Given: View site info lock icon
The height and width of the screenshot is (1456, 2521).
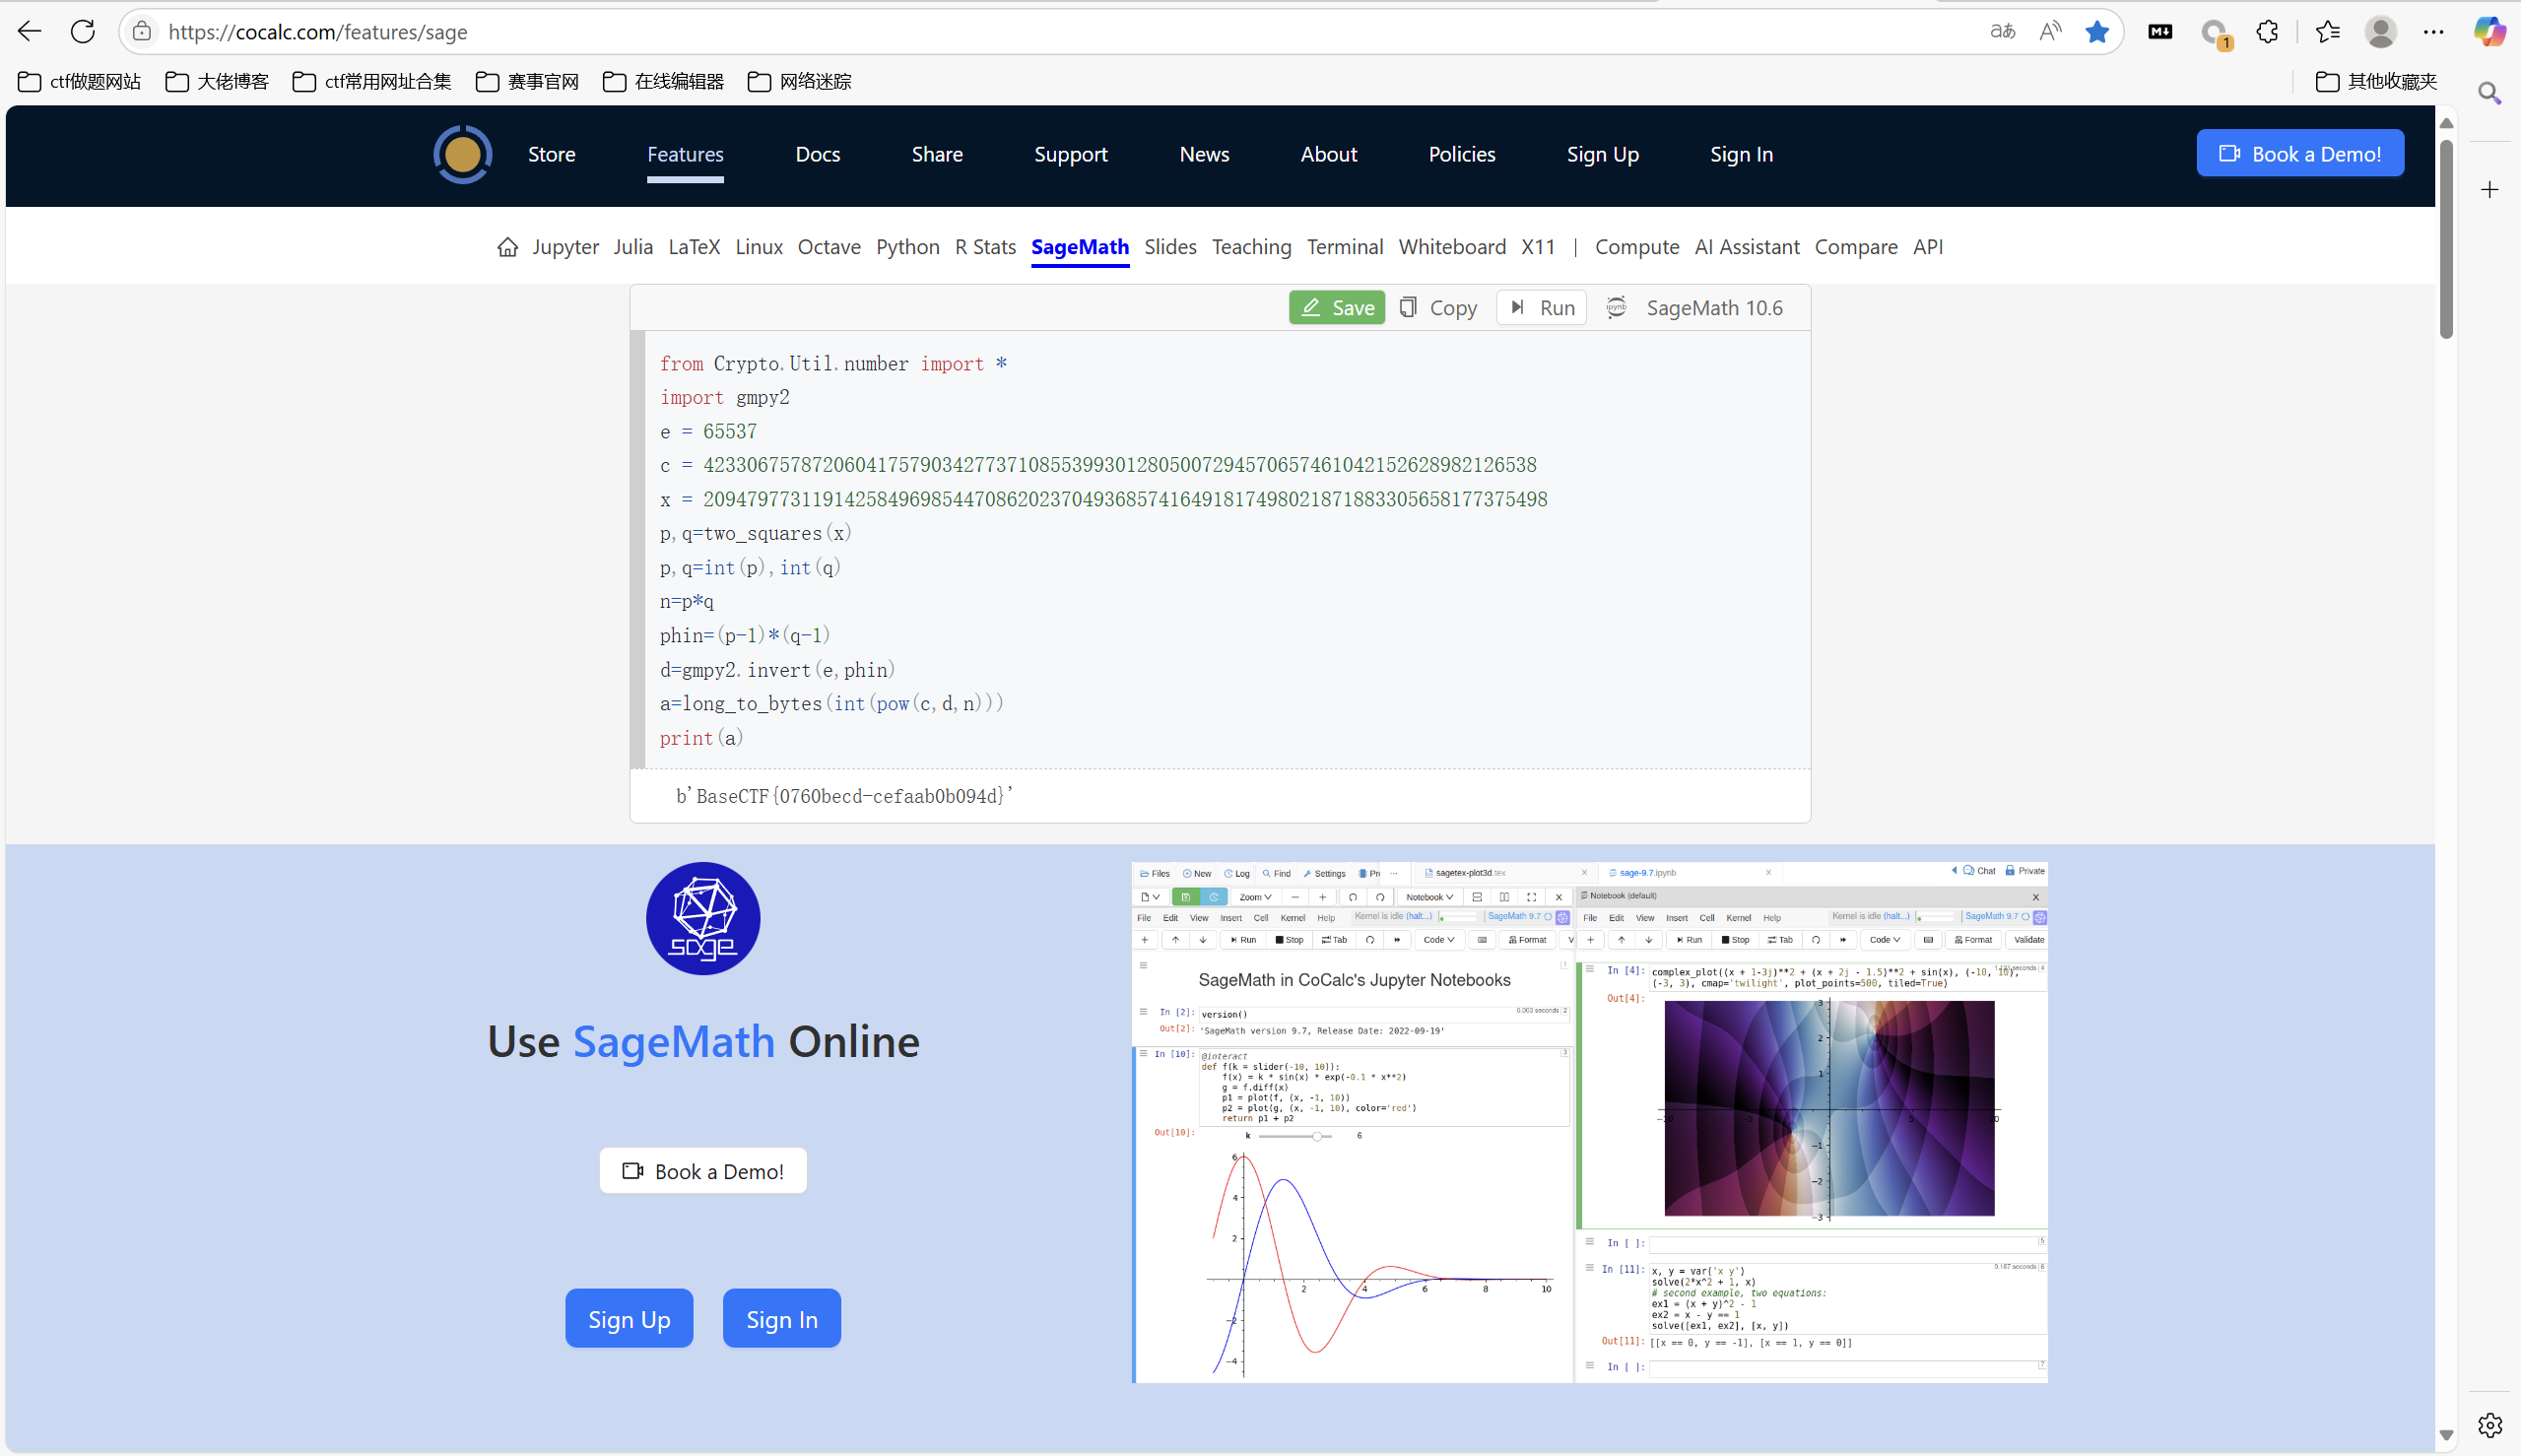Looking at the screenshot, I should coord(142,31).
